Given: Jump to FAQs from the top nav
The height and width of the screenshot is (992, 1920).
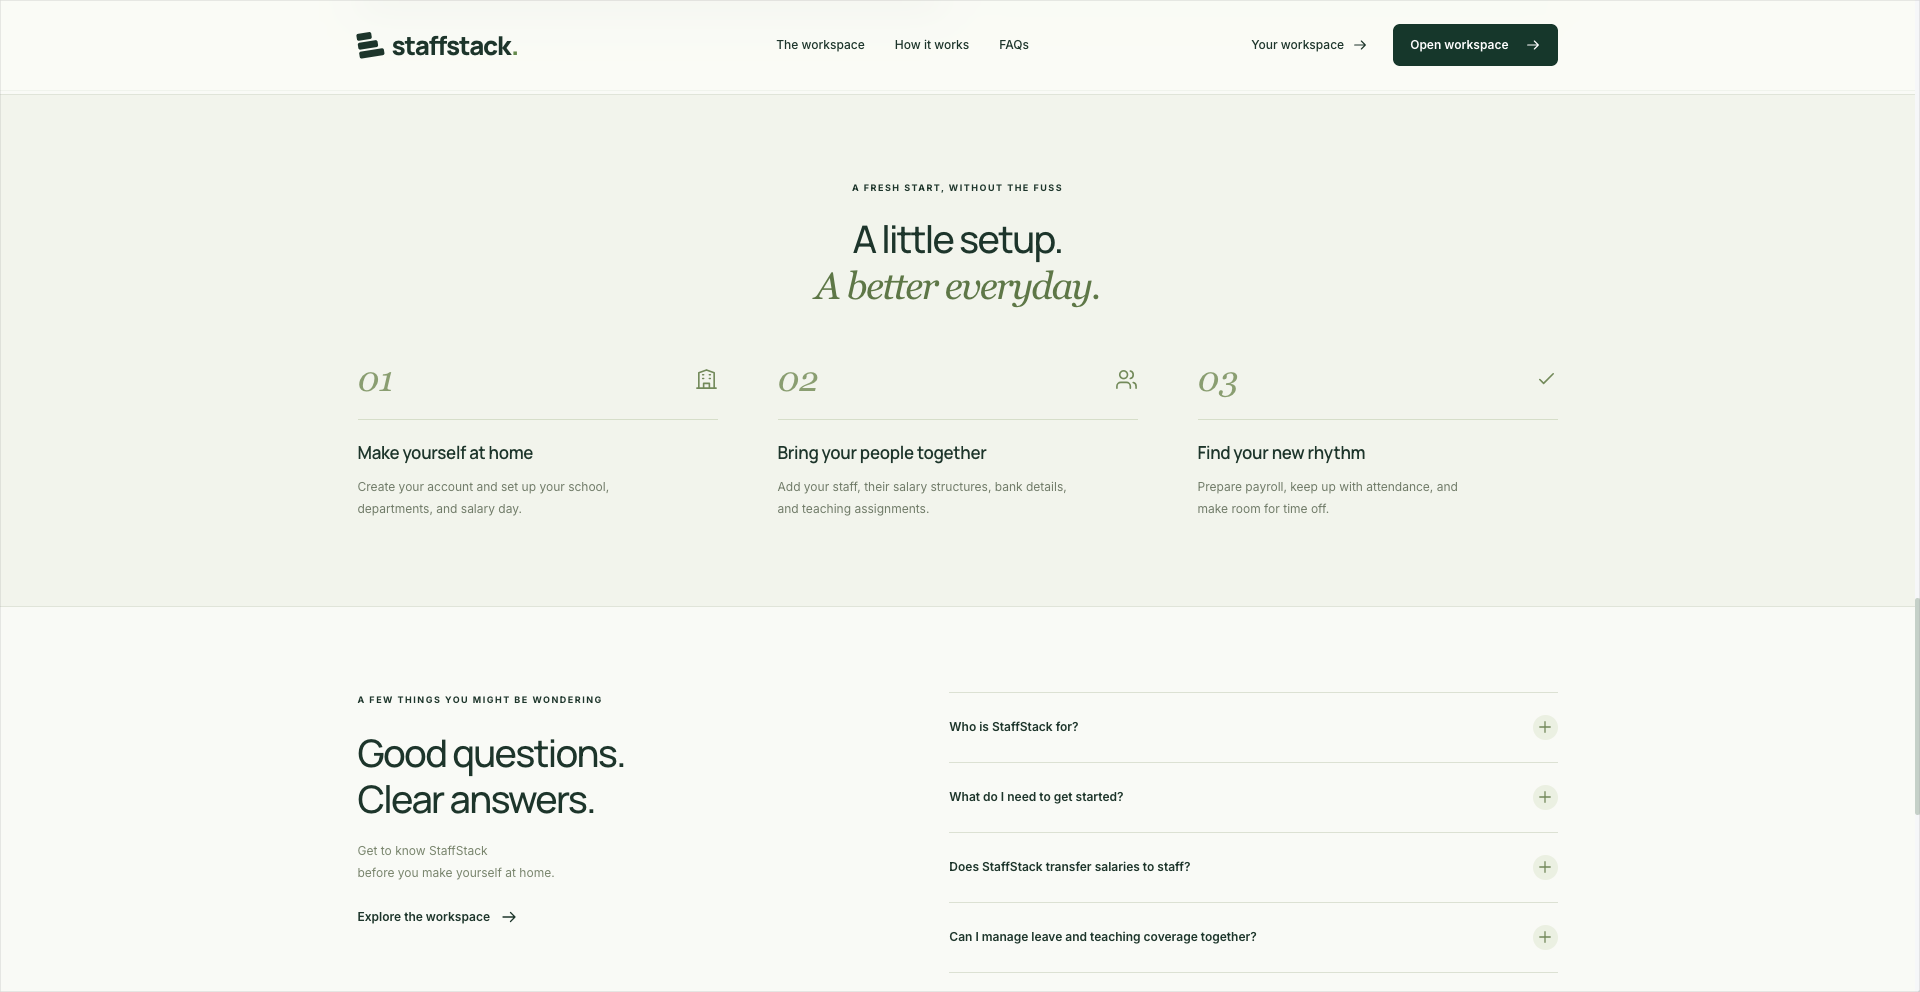Looking at the screenshot, I should tap(1014, 45).
